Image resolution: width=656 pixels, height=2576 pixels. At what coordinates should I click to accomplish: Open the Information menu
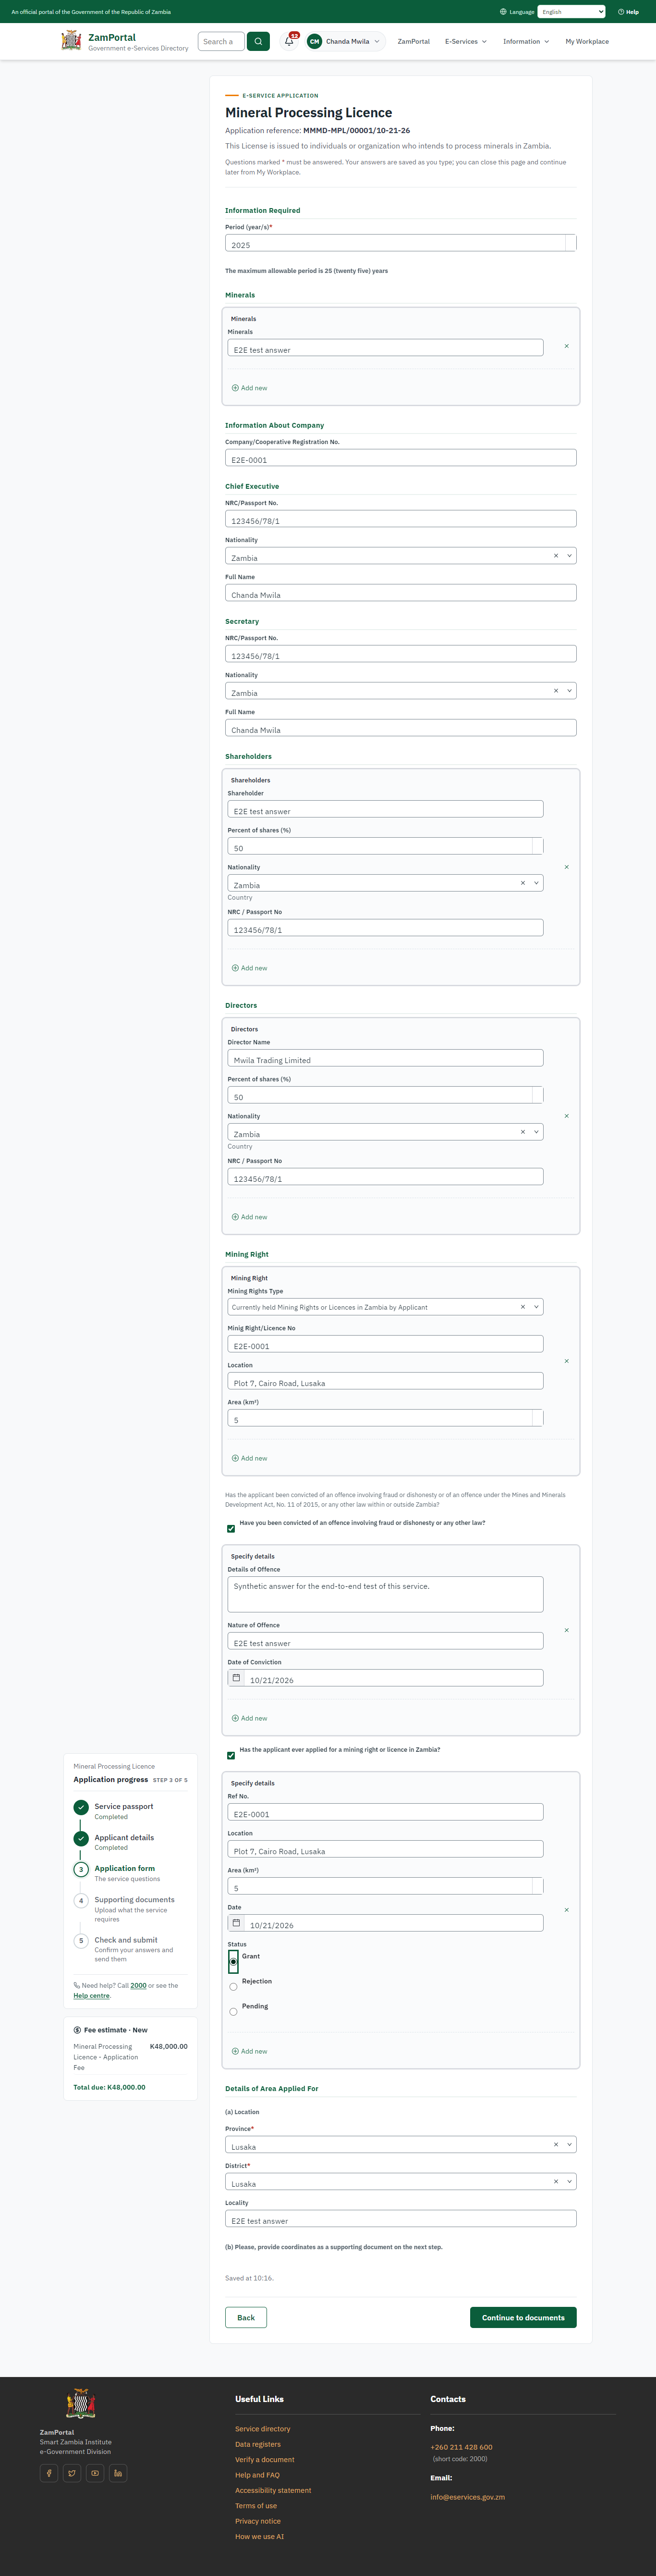click(x=526, y=42)
